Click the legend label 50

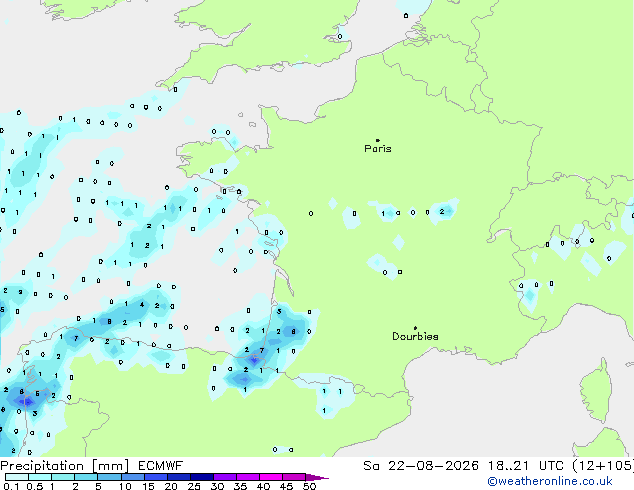[x=309, y=486]
